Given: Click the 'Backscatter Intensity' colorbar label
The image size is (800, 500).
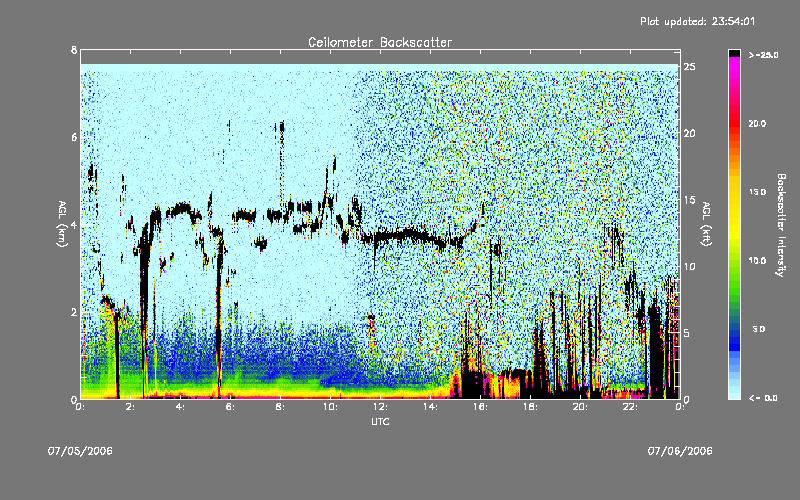Looking at the screenshot, I should pos(780,225).
